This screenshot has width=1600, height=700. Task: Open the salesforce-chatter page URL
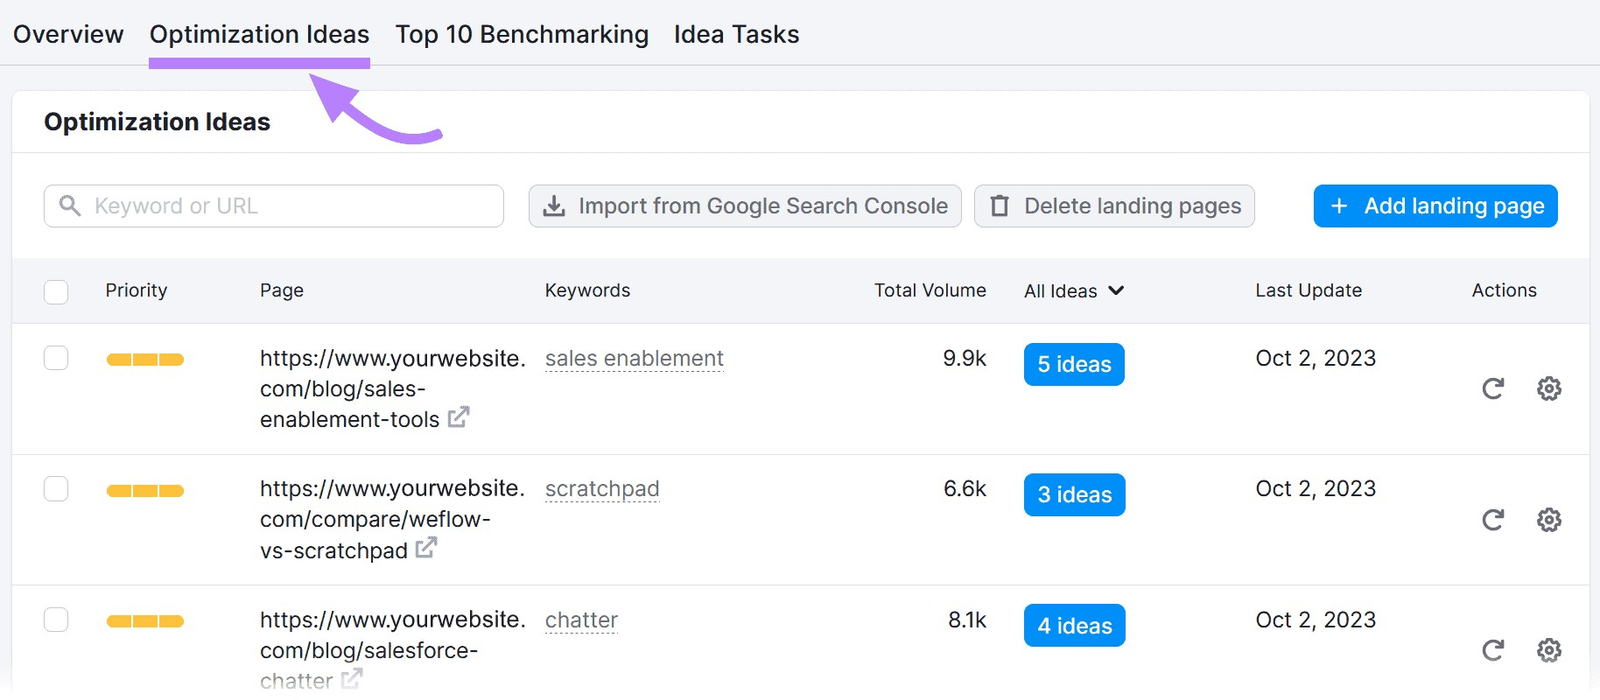392,650
